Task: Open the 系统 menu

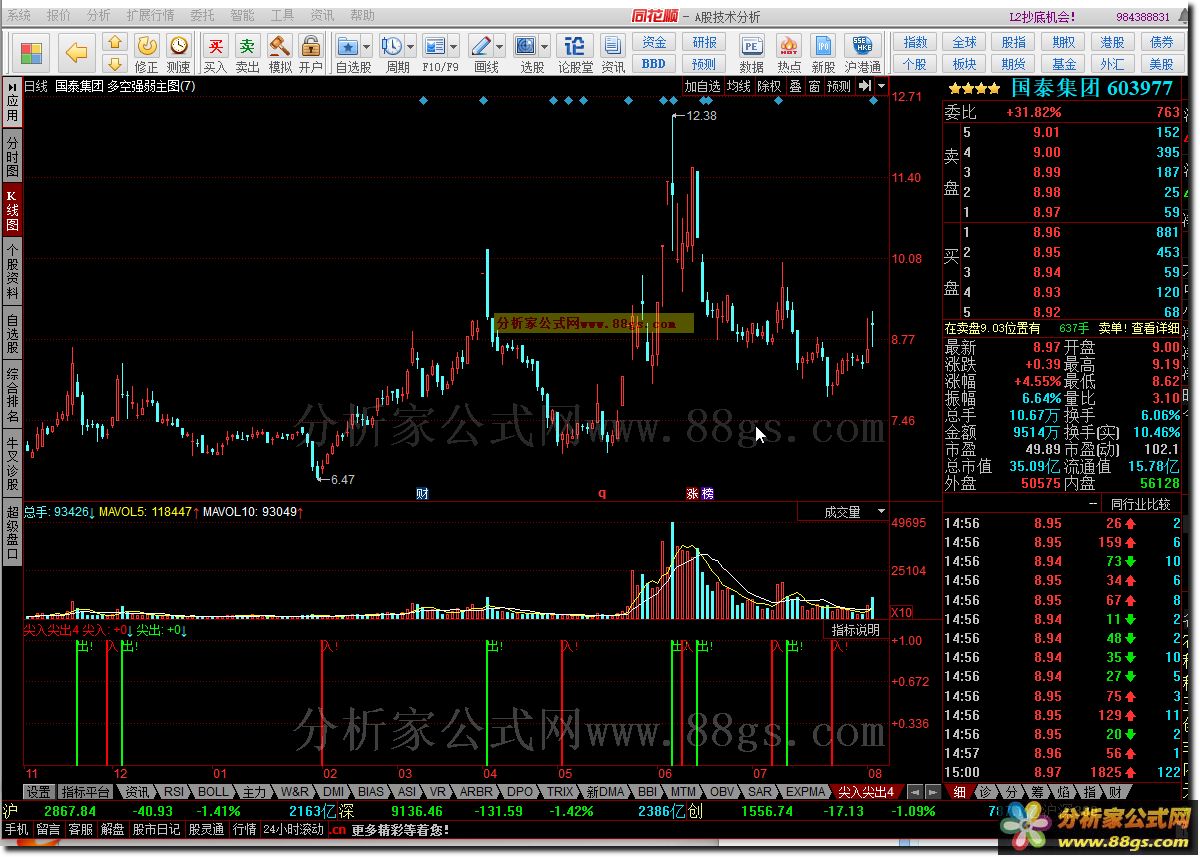Action: [19, 16]
